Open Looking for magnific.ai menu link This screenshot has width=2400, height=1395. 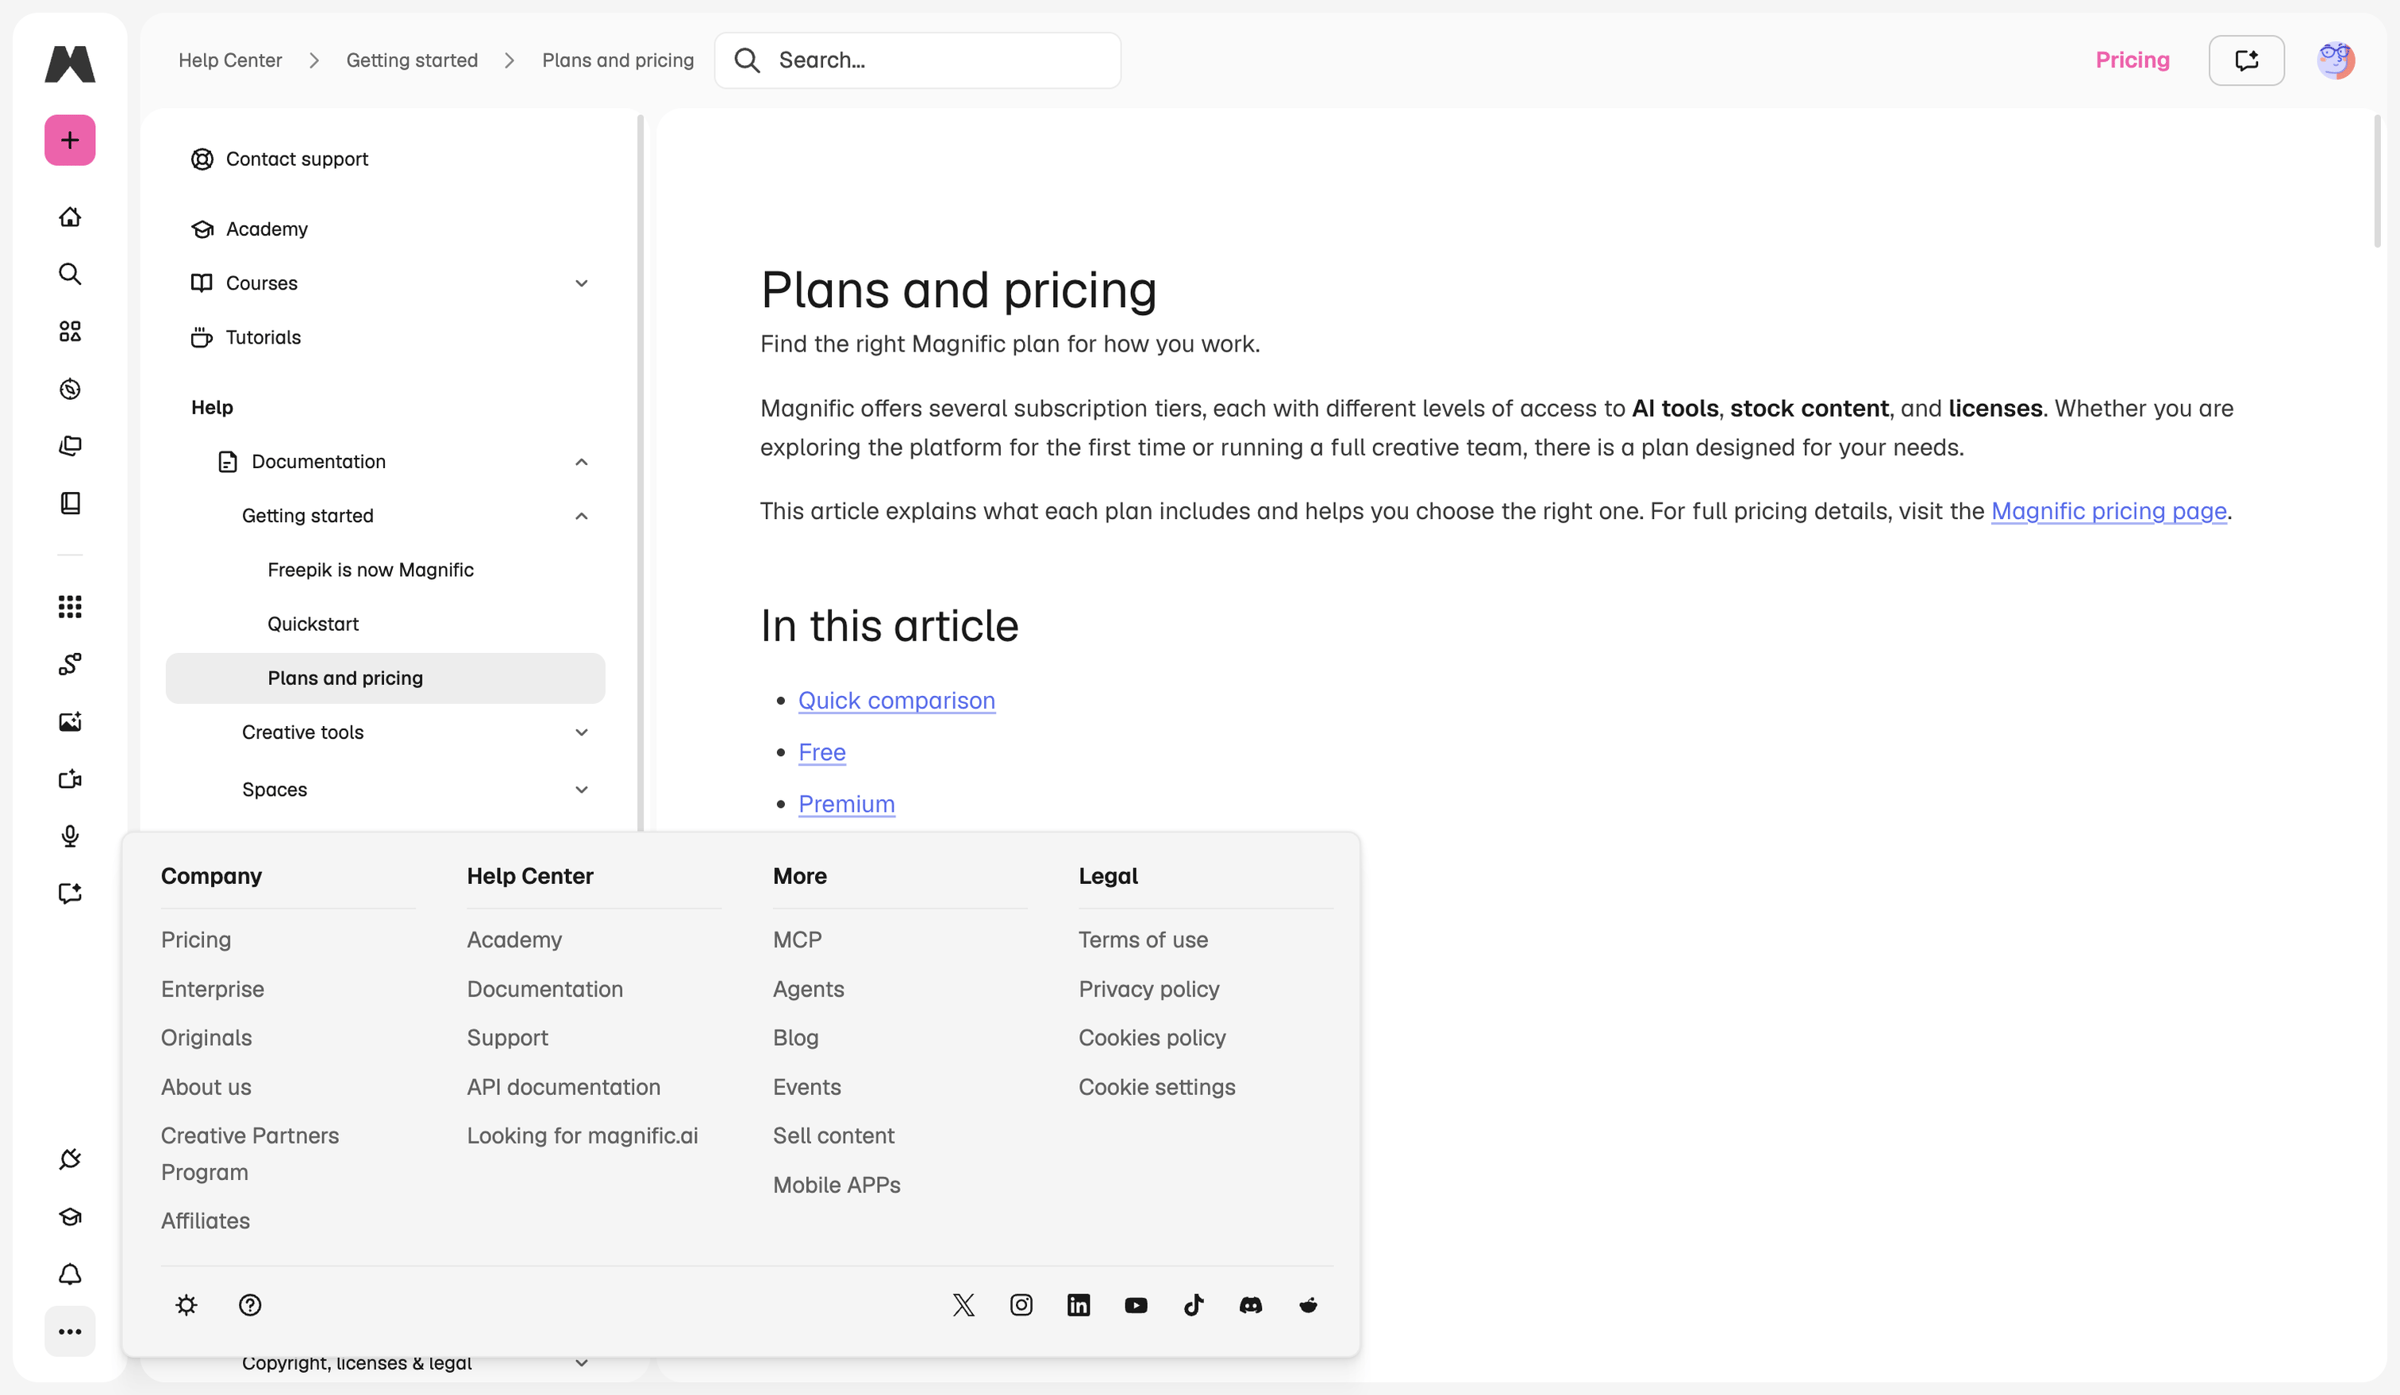pos(582,1135)
